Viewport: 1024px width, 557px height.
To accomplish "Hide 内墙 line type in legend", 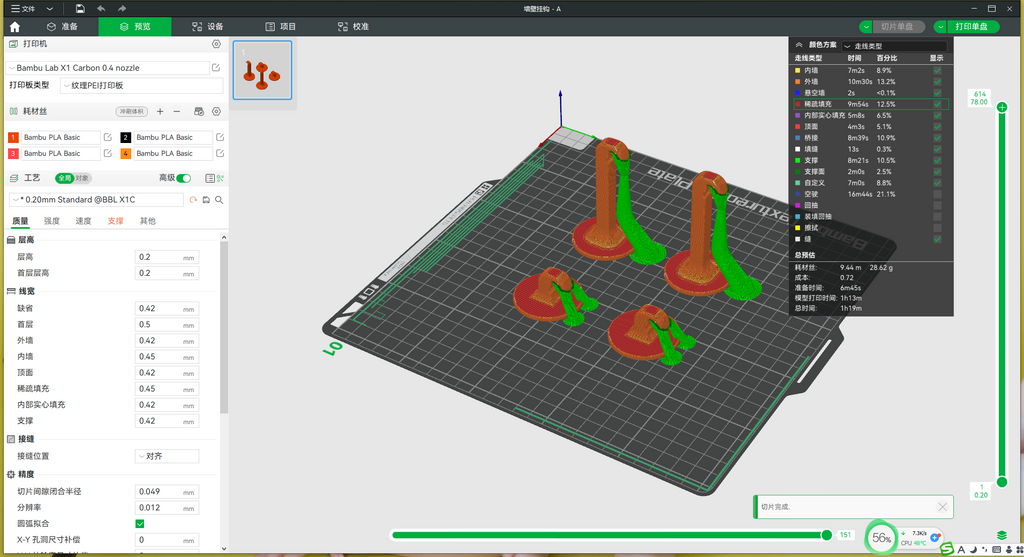I will coord(937,71).
